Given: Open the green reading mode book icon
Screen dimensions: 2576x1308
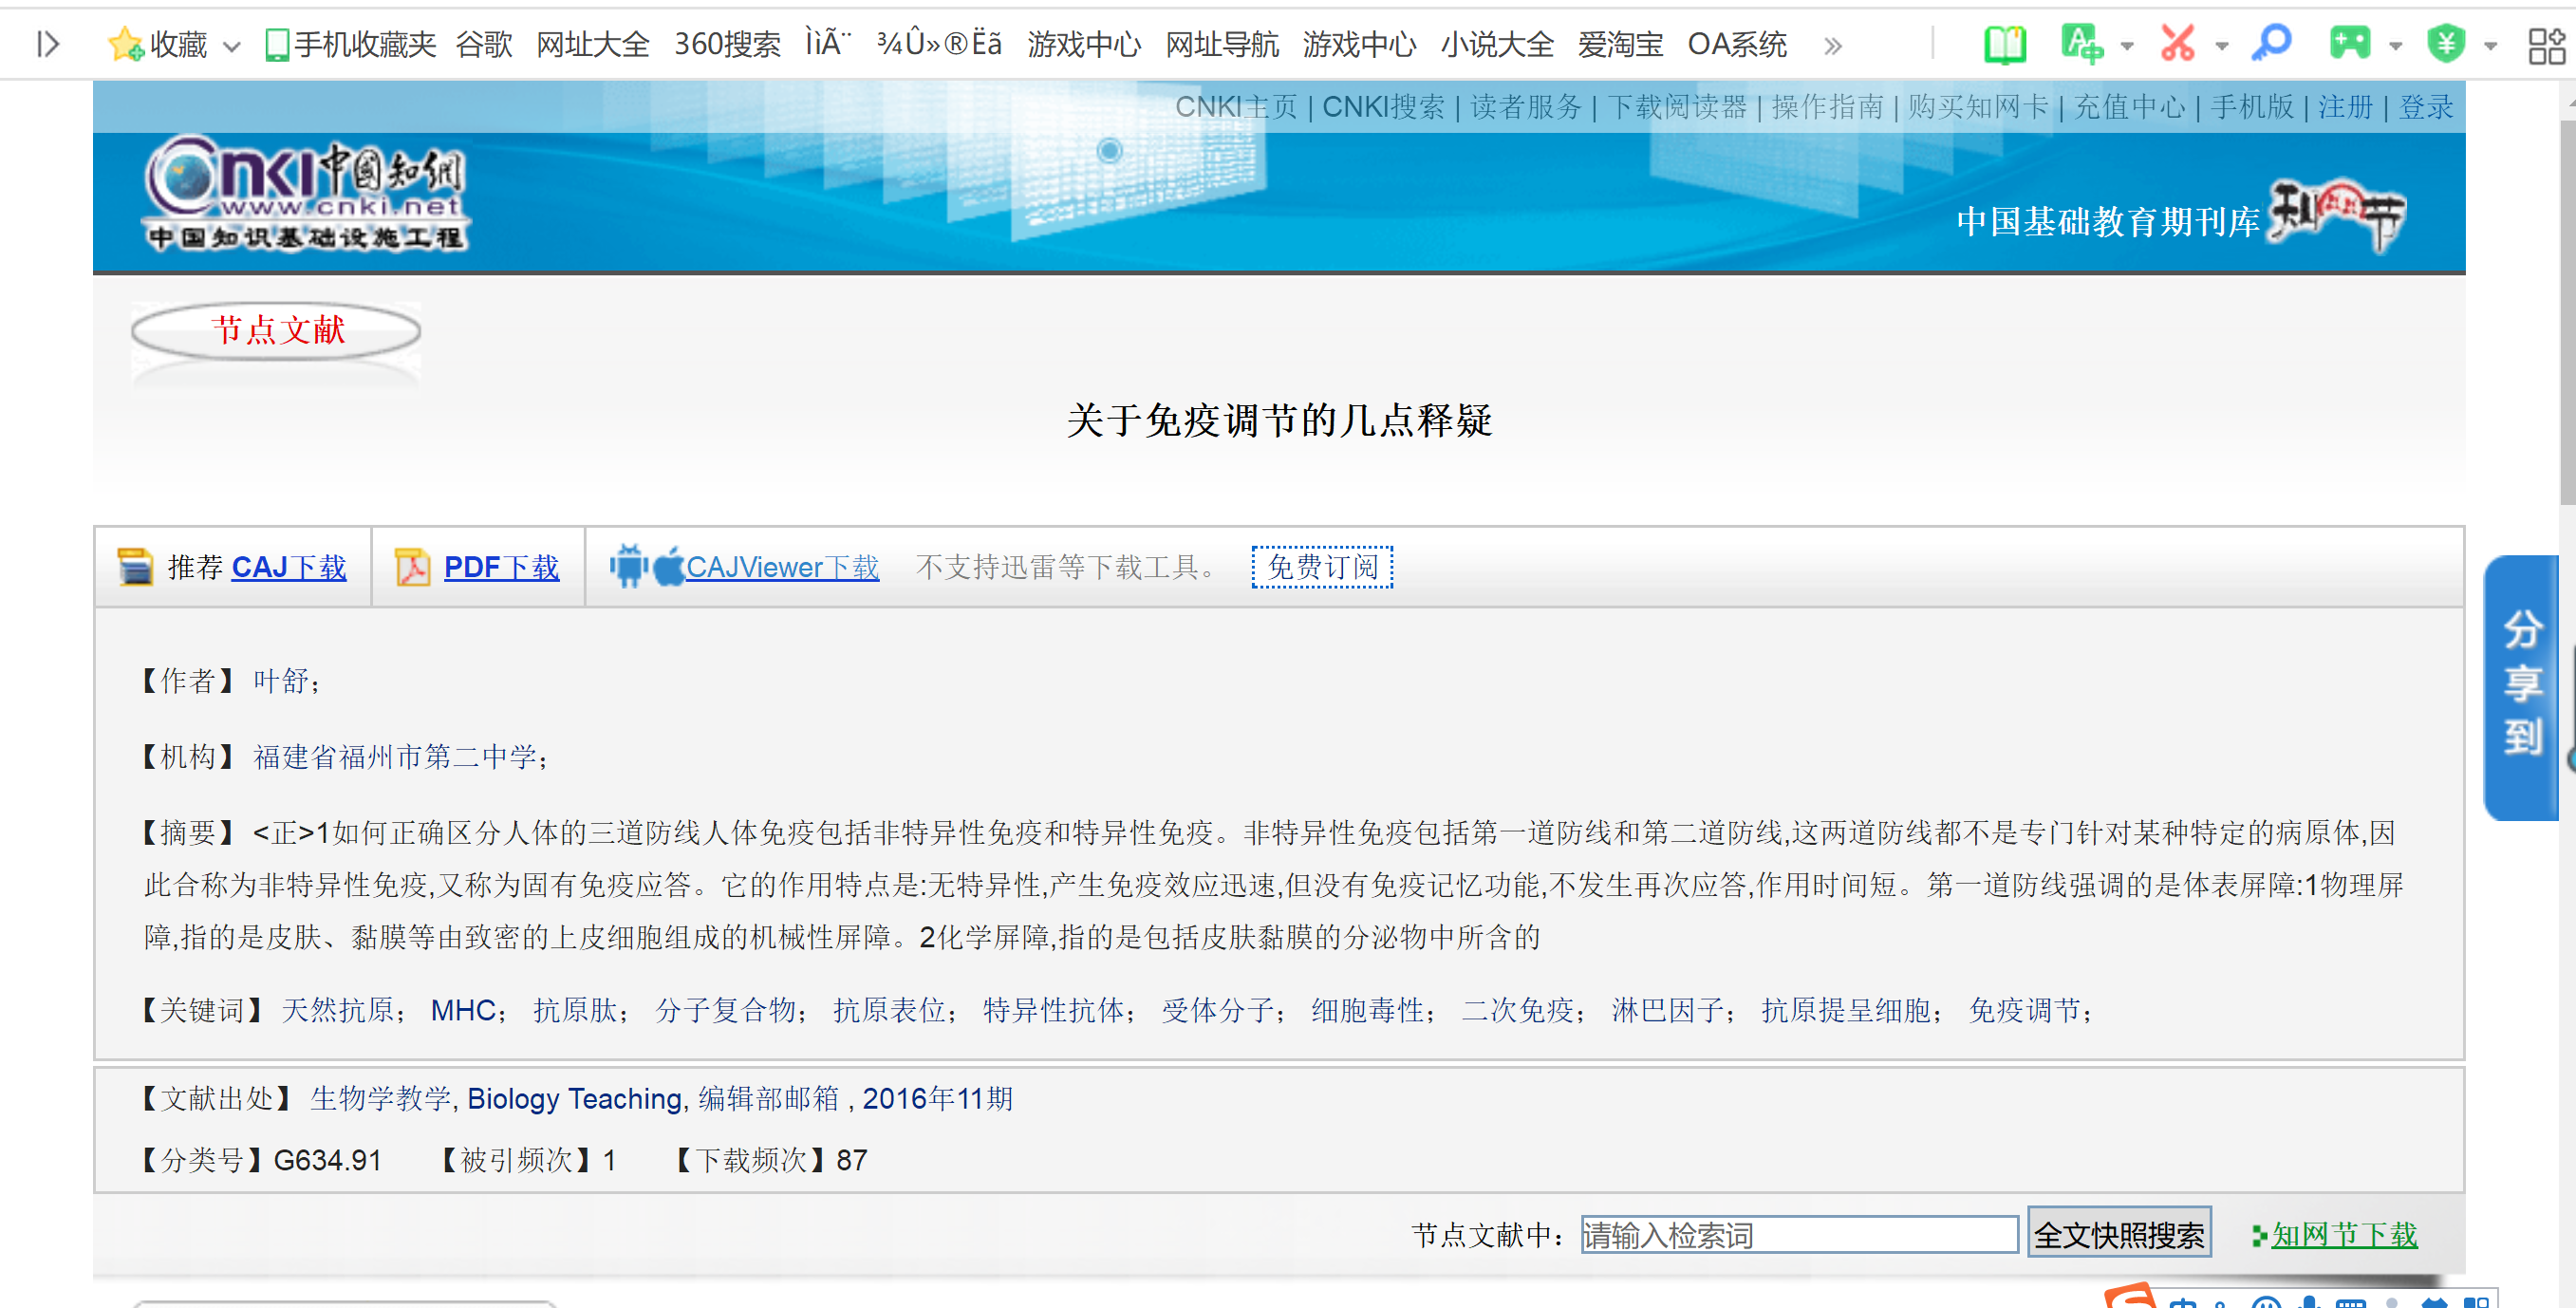Looking at the screenshot, I should coord(2005,44).
